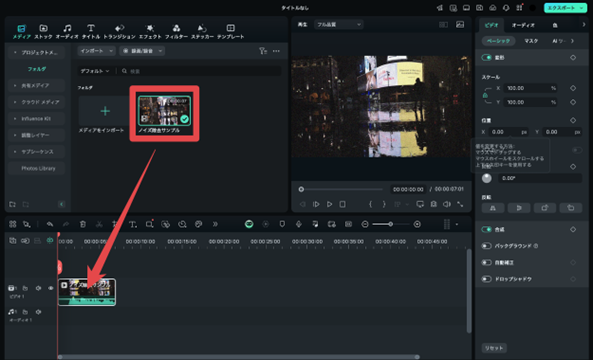593x360 pixels.
Task: Switch to ビデオ tab in properties panel
Action: [491, 25]
